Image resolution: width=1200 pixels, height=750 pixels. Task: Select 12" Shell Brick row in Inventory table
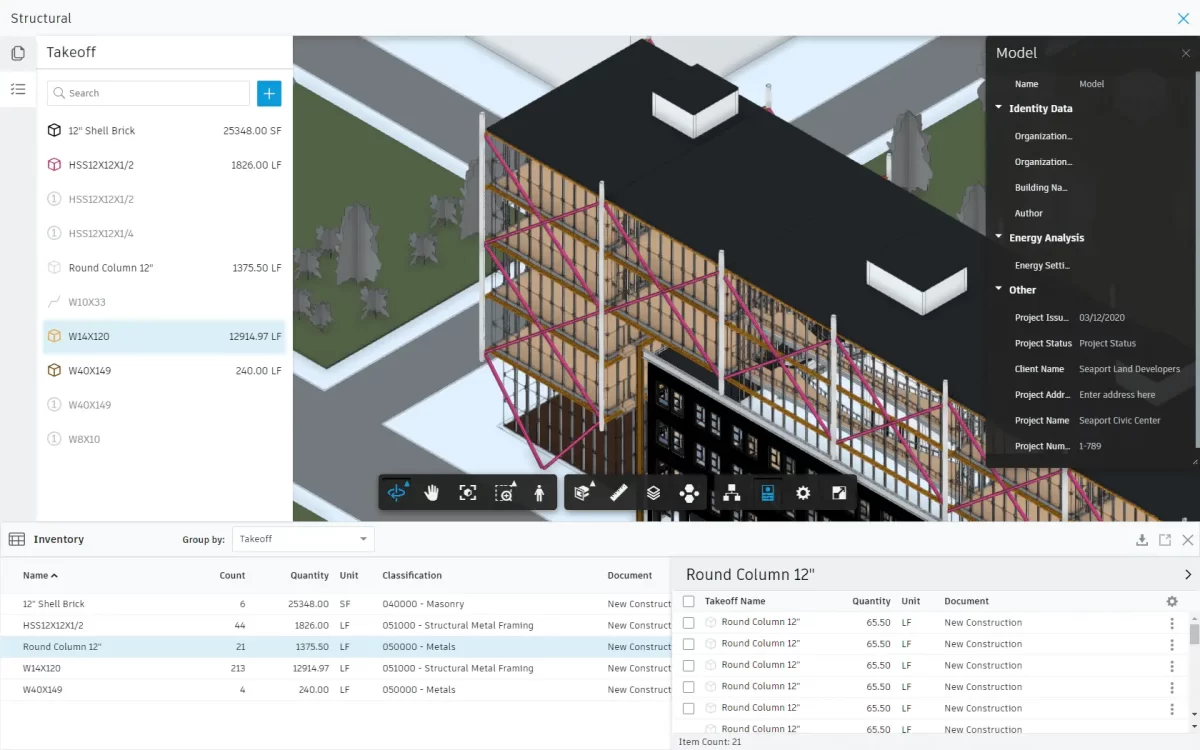pyautogui.click(x=335, y=604)
